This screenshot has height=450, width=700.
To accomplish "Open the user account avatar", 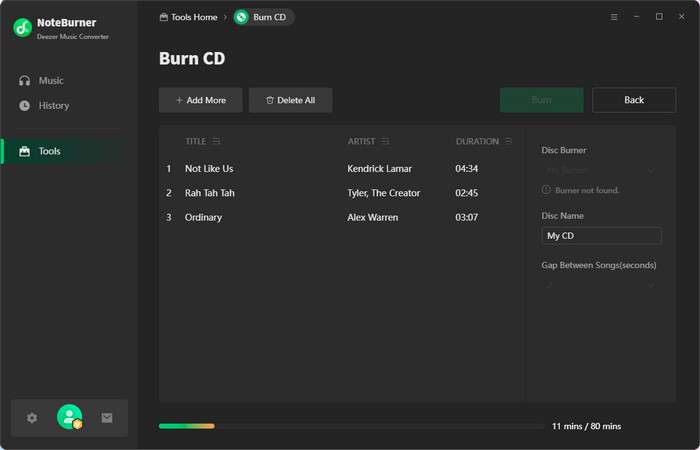I will (69, 417).
